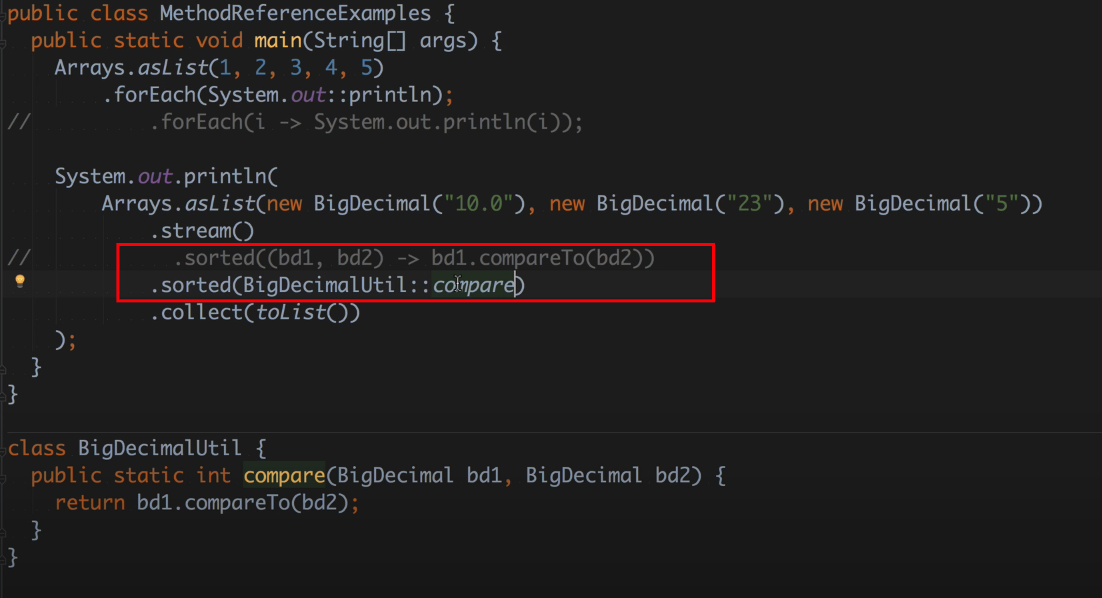Click toList in the collect call
The width and height of the screenshot is (1102, 598).
pos(291,313)
